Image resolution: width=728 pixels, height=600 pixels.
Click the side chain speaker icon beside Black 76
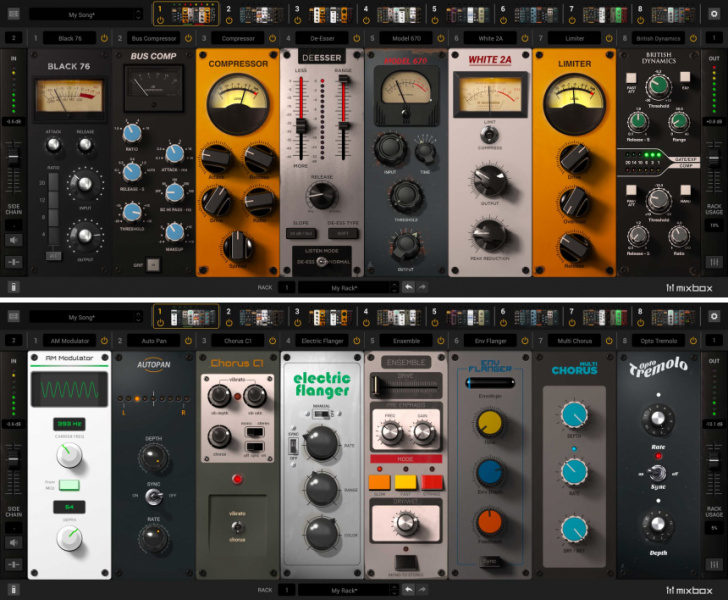pyautogui.click(x=13, y=240)
